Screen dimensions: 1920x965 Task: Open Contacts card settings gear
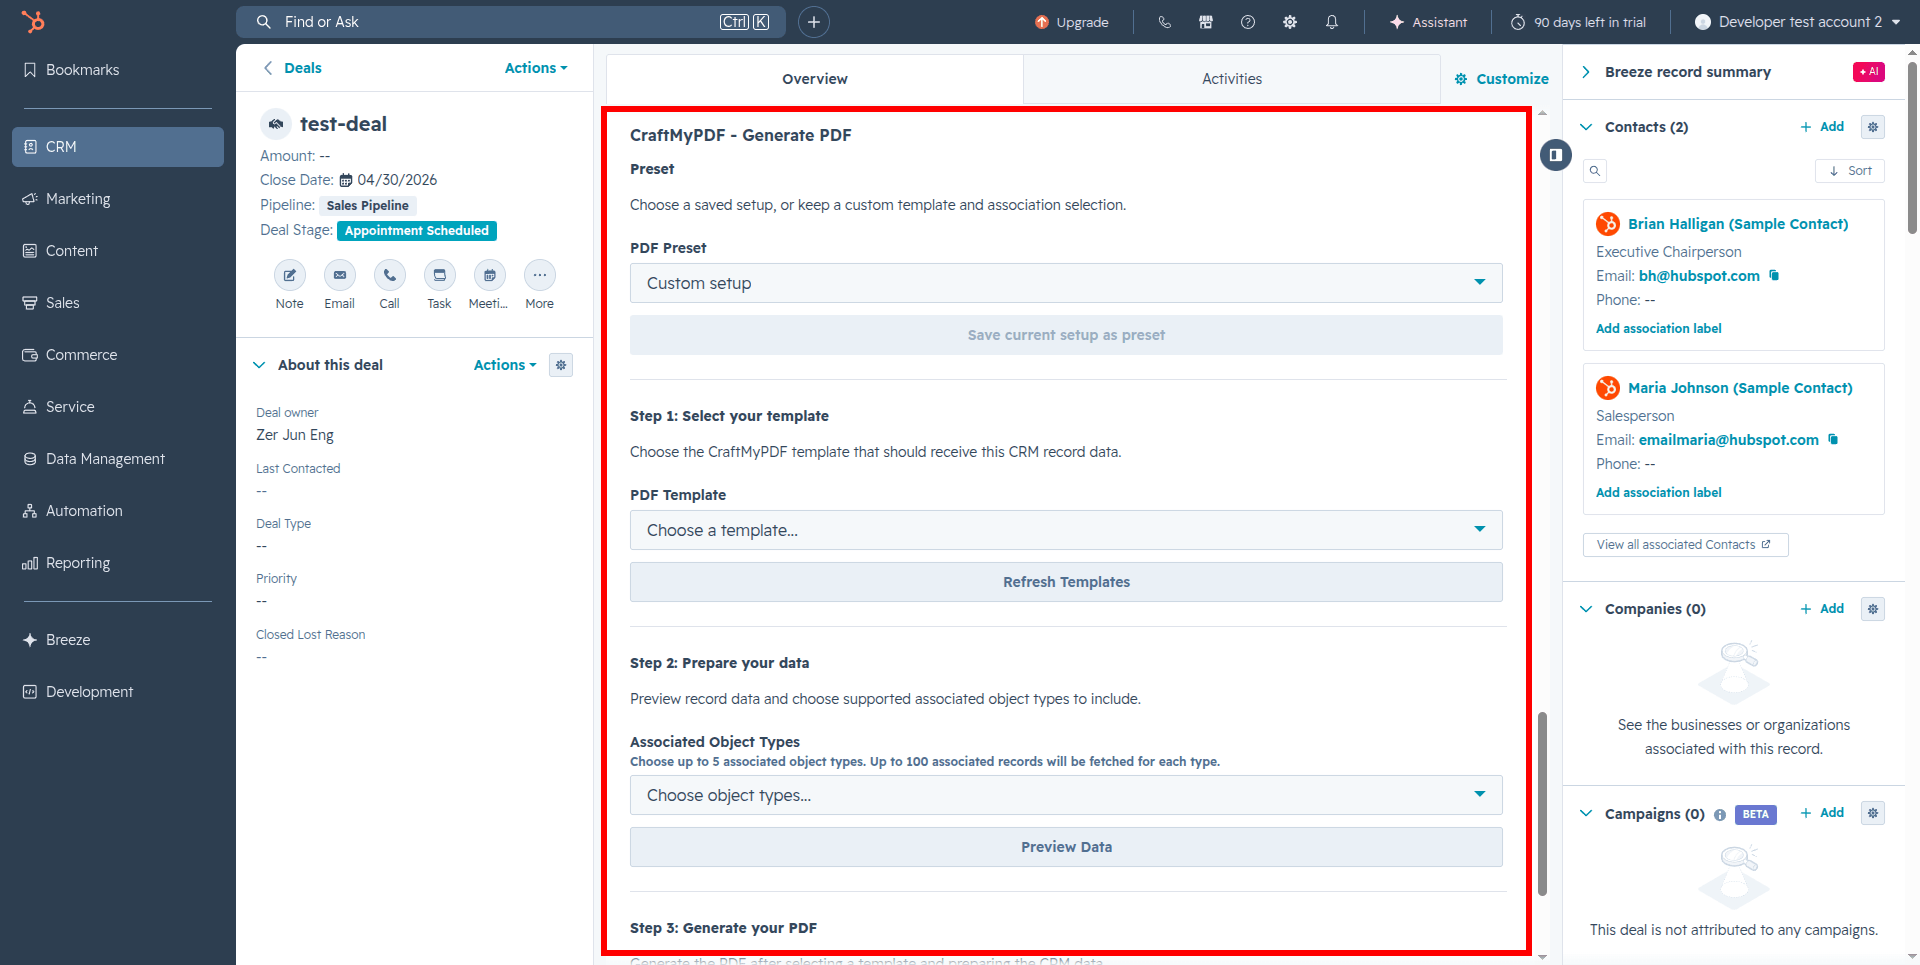tap(1873, 127)
